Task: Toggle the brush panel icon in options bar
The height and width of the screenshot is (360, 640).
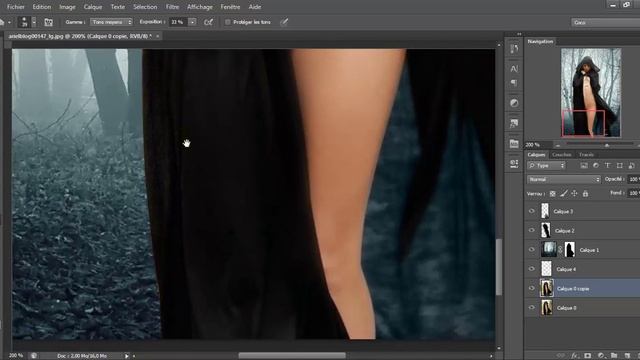Action: pos(49,22)
